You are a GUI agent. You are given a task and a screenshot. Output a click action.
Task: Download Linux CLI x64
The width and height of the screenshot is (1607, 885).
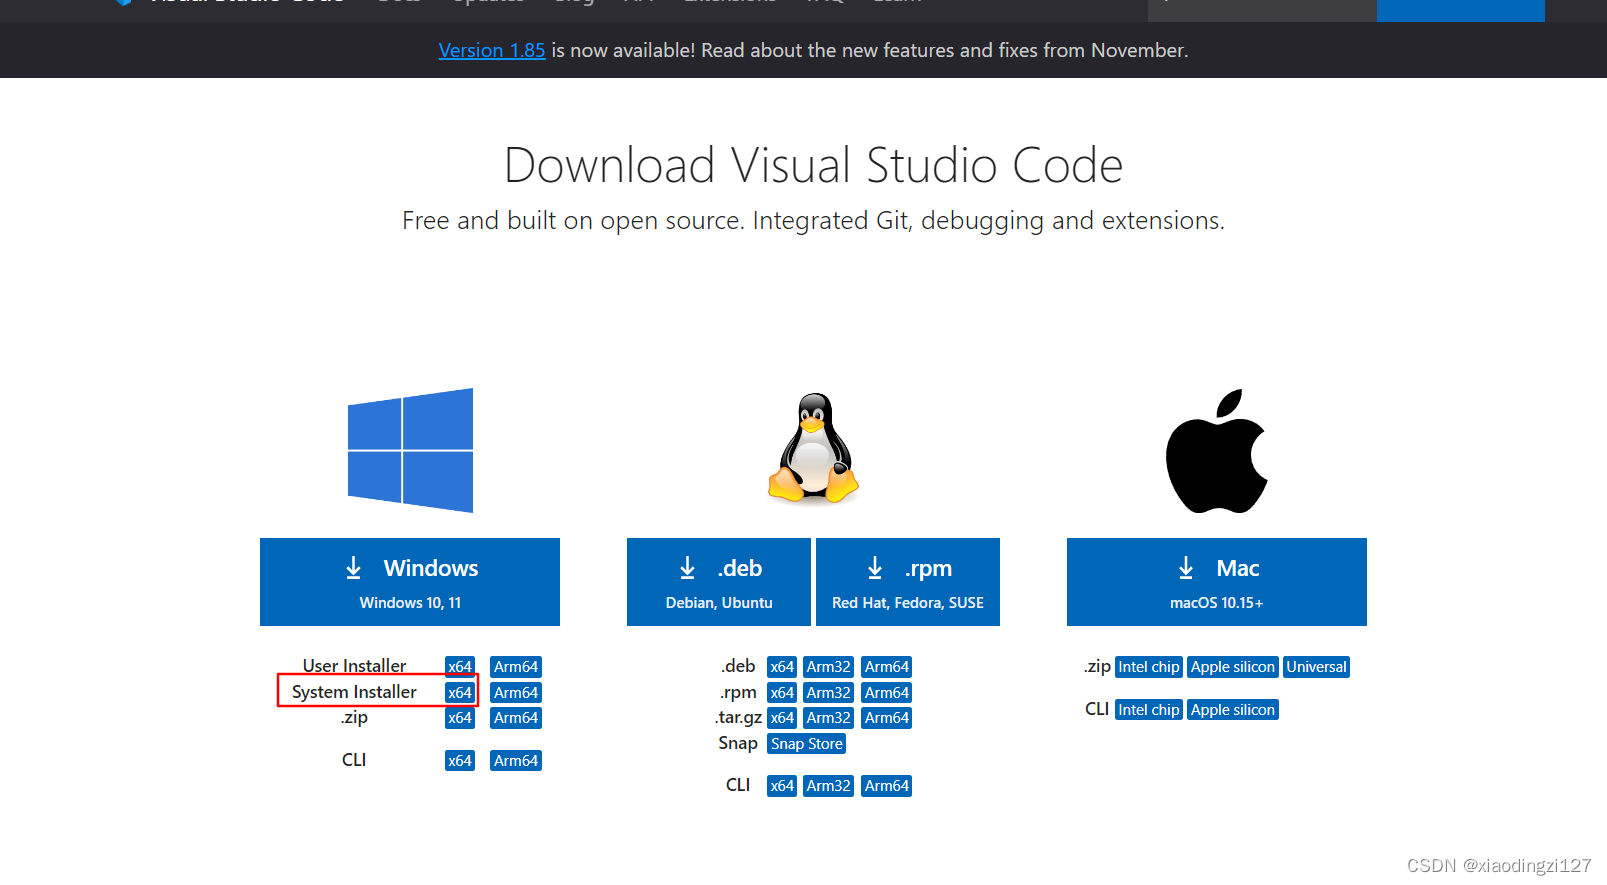pyautogui.click(x=782, y=786)
